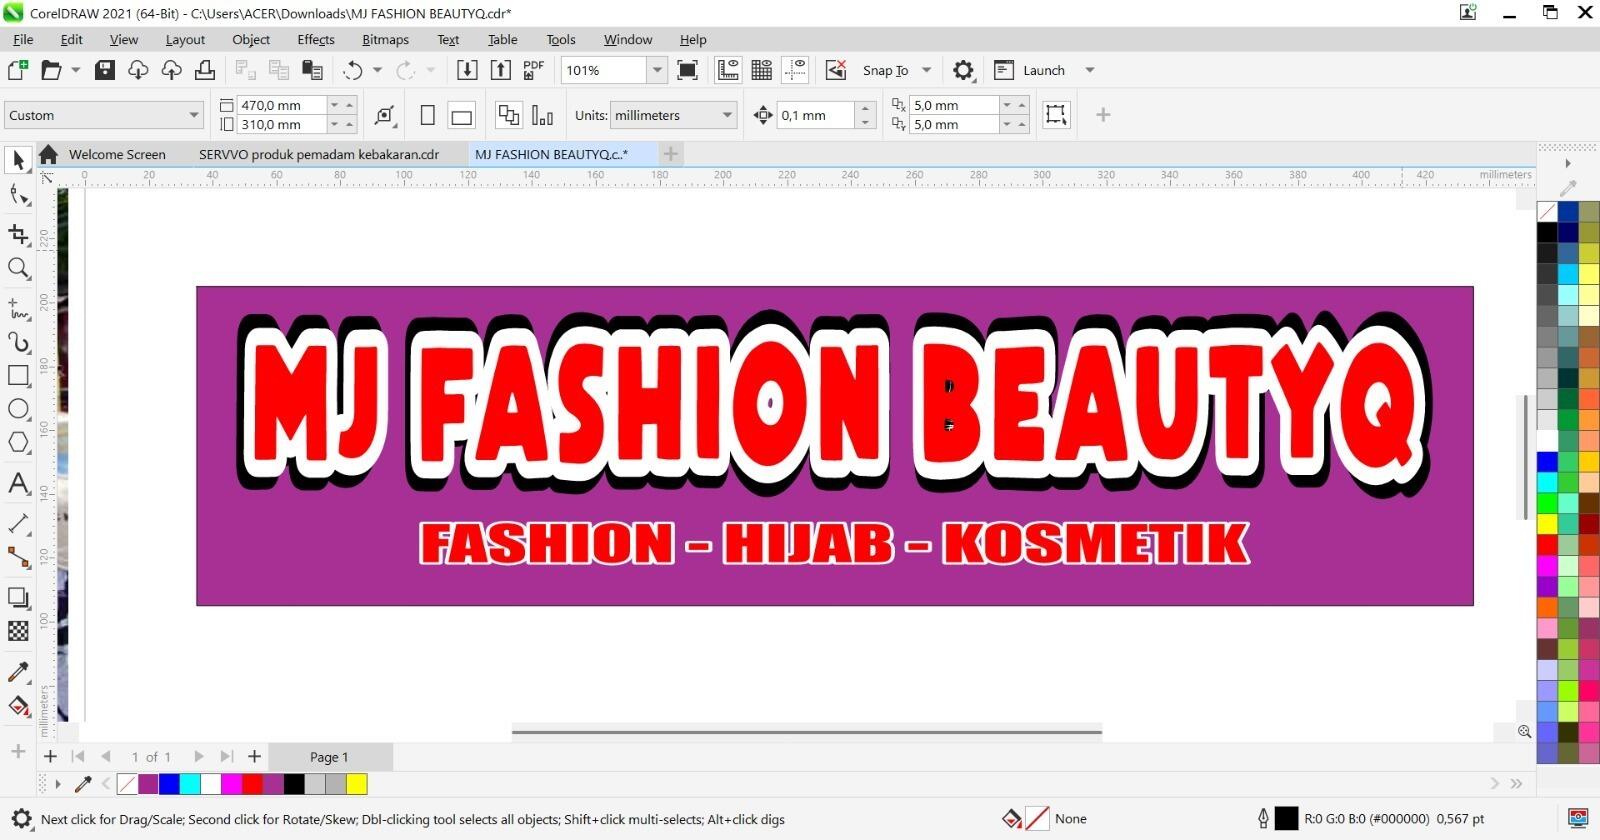Toggle portrait page orientation

(x=427, y=115)
